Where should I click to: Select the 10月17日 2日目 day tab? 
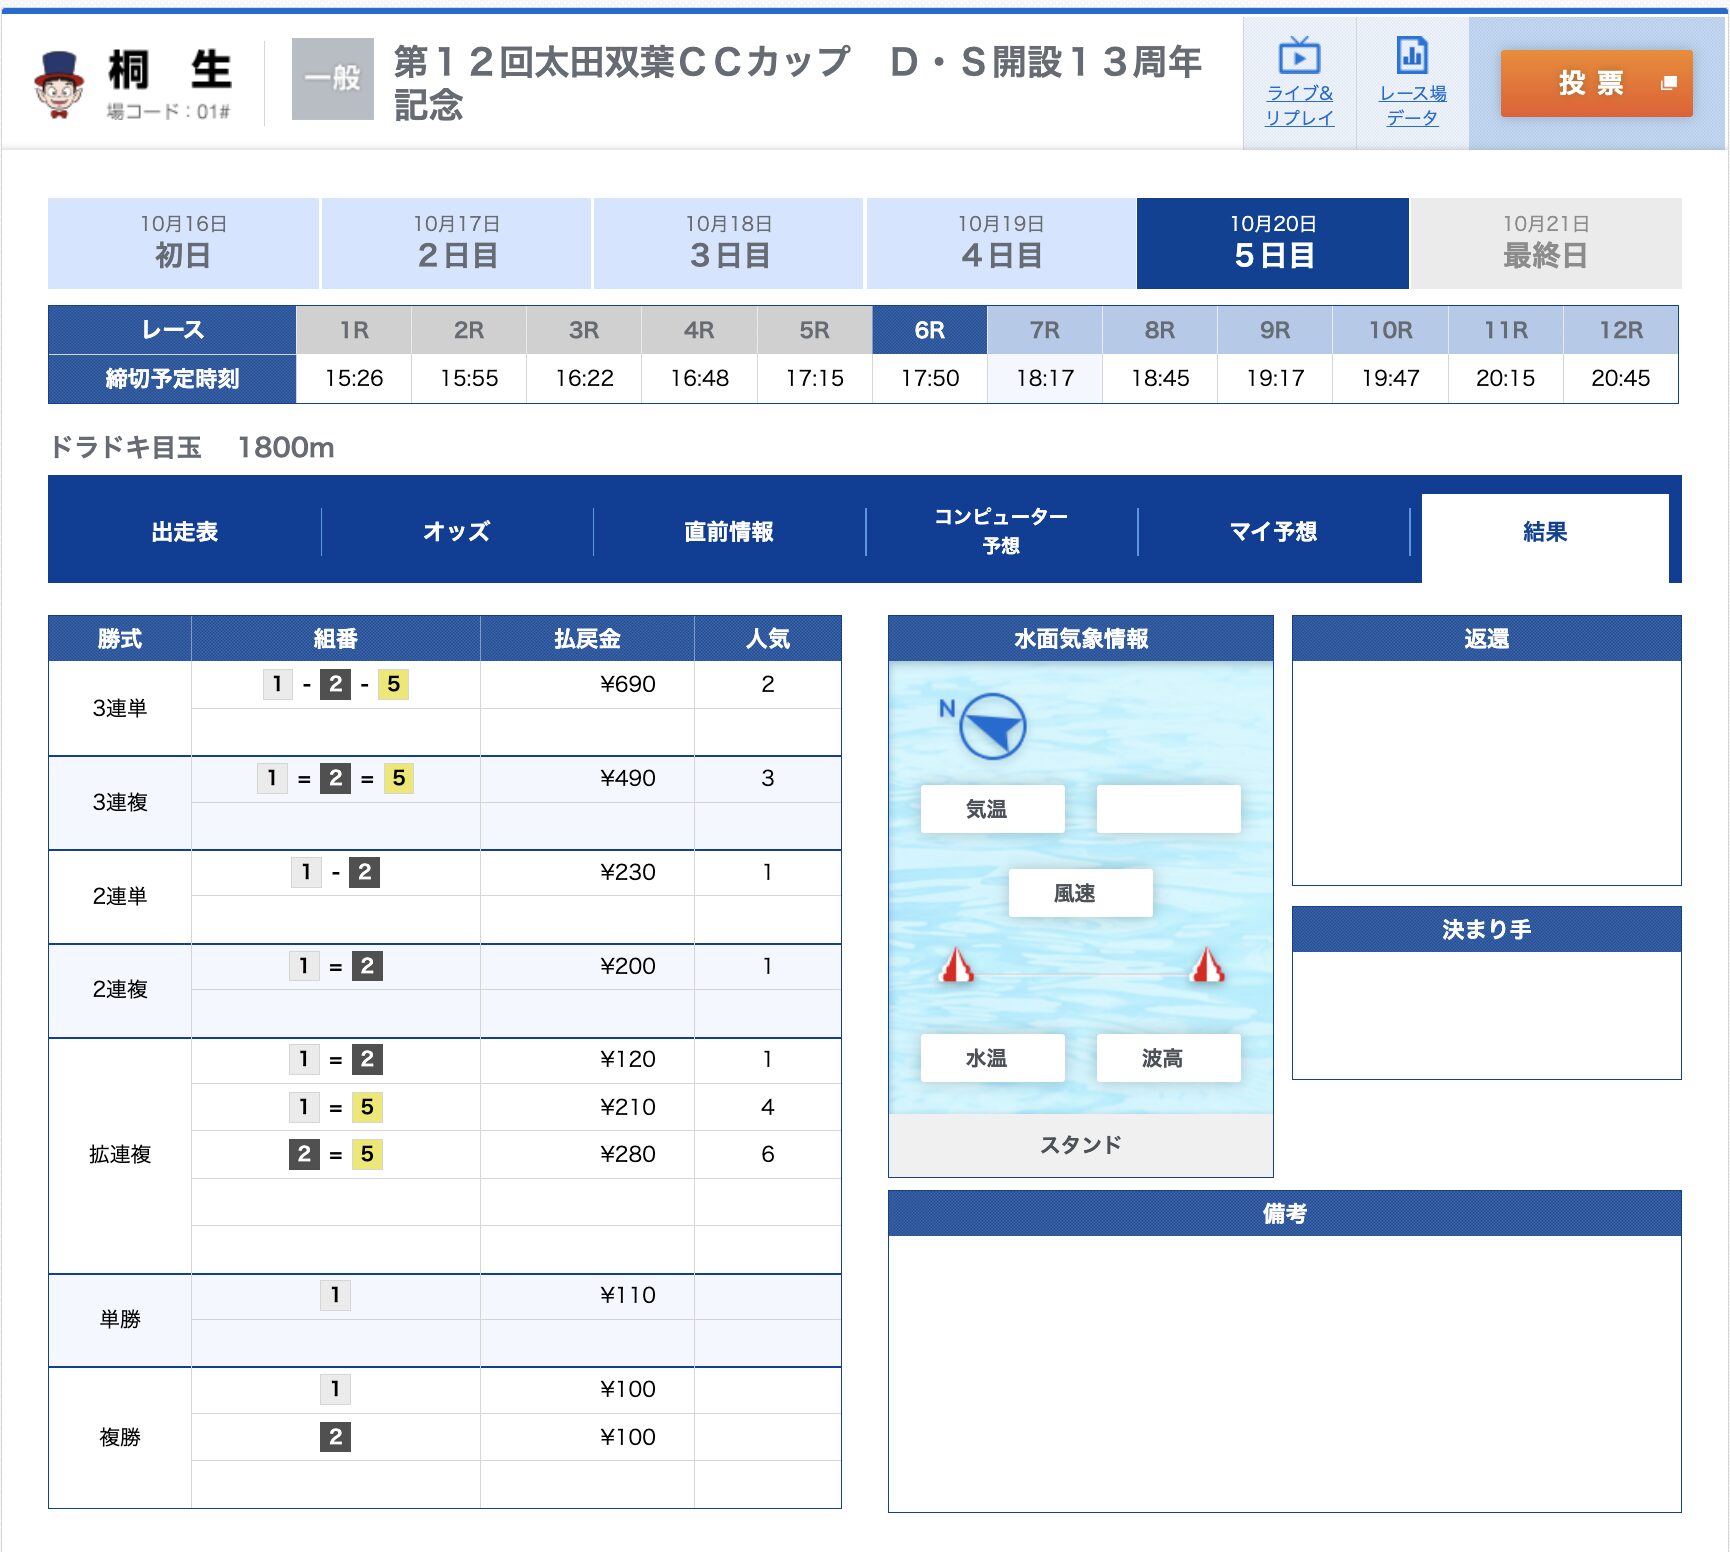456,243
